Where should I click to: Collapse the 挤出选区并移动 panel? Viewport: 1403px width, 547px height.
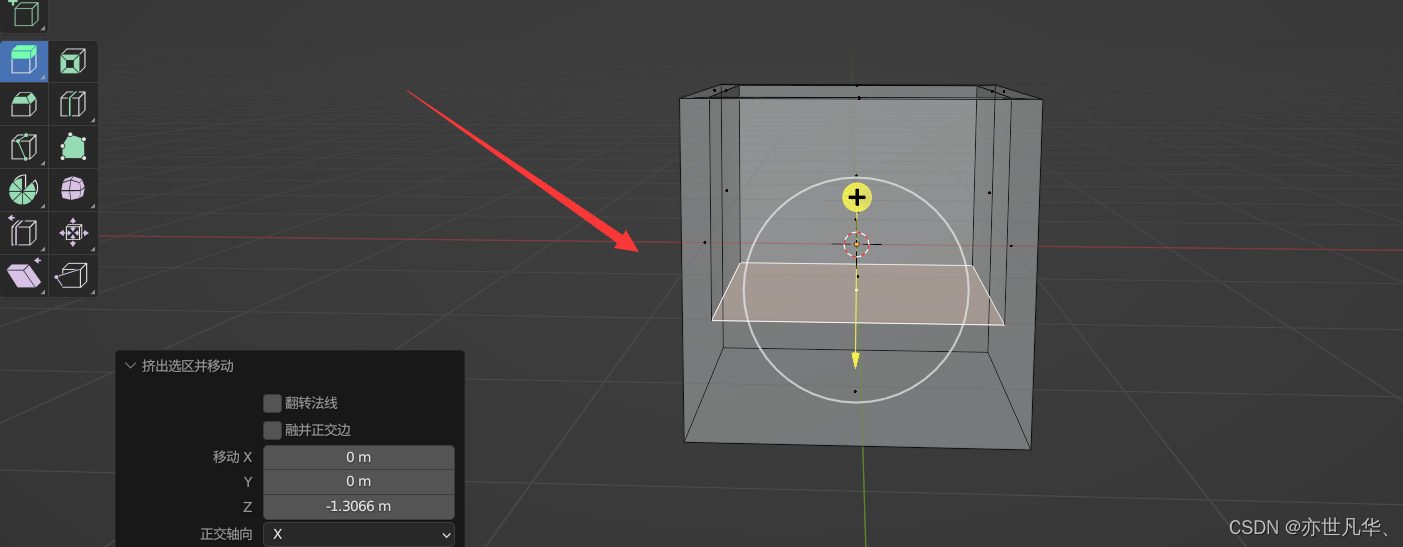click(131, 366)
